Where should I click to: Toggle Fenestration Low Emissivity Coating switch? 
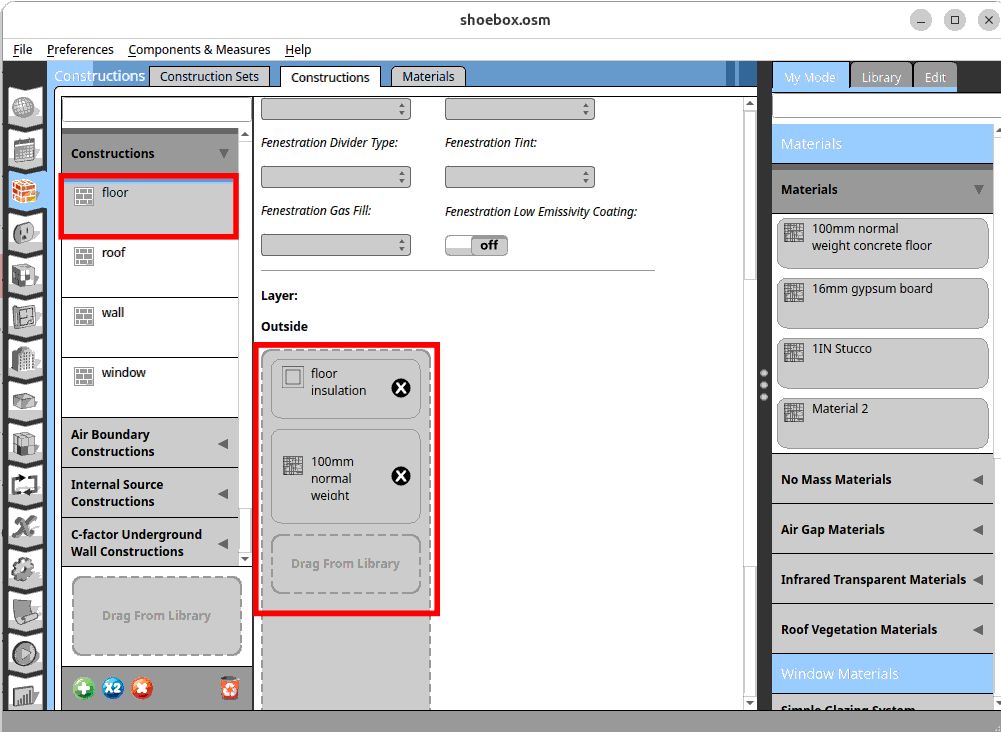[x=476, y=245]
